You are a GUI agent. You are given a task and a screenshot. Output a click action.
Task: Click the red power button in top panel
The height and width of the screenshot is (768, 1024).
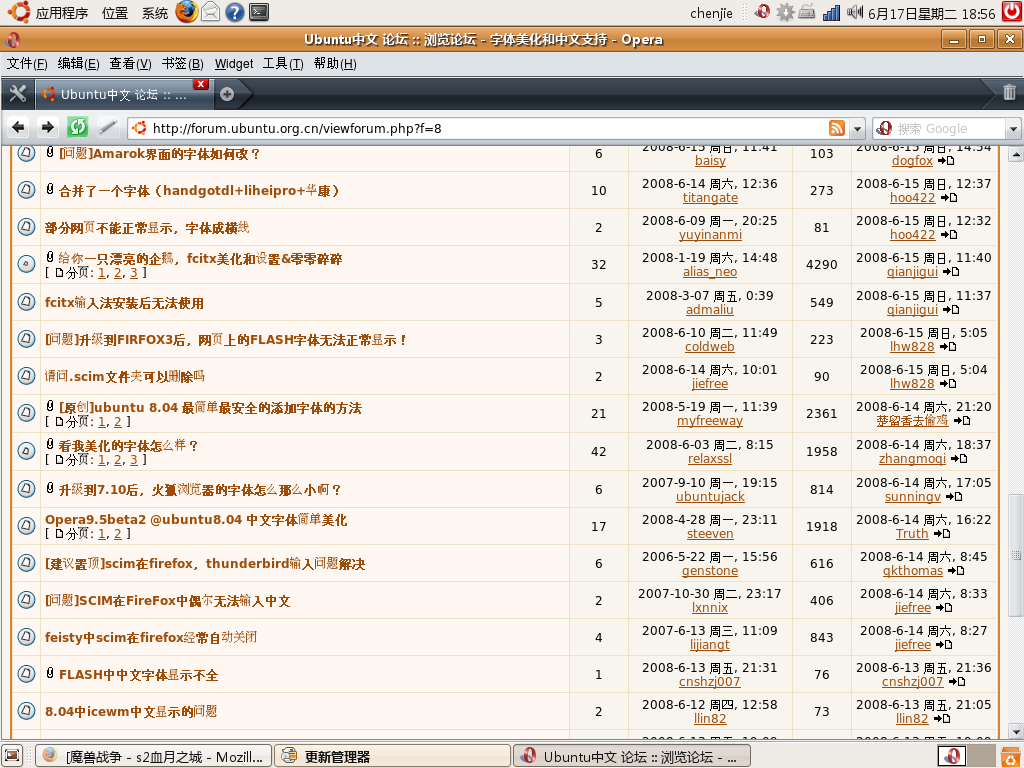pyautogui.click(x=1012, y=12)
